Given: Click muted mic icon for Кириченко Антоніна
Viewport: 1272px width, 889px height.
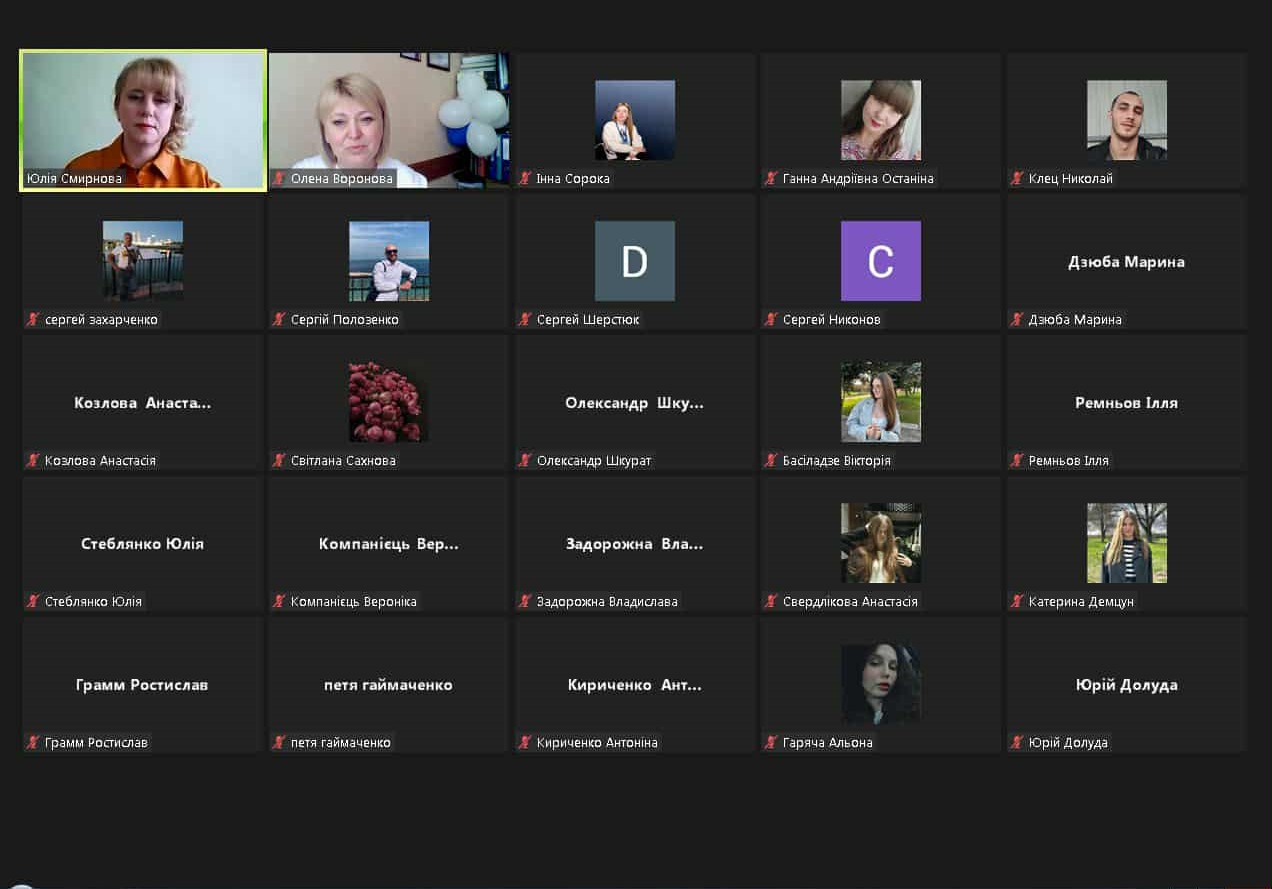Looking at the screenshot, I should point(525,743).
